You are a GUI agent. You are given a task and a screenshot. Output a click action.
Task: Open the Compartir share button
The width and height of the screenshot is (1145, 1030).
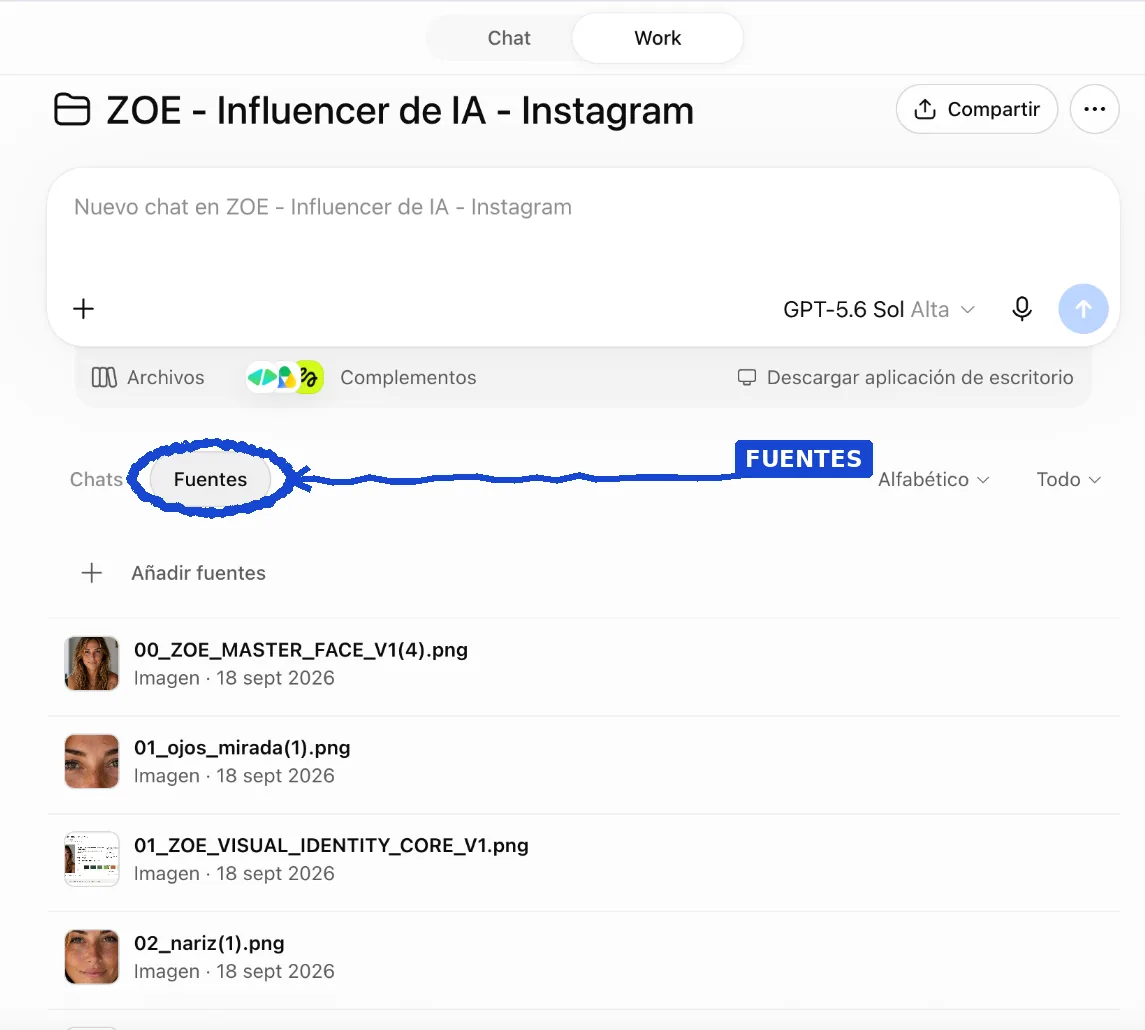[x=976, y=109]
